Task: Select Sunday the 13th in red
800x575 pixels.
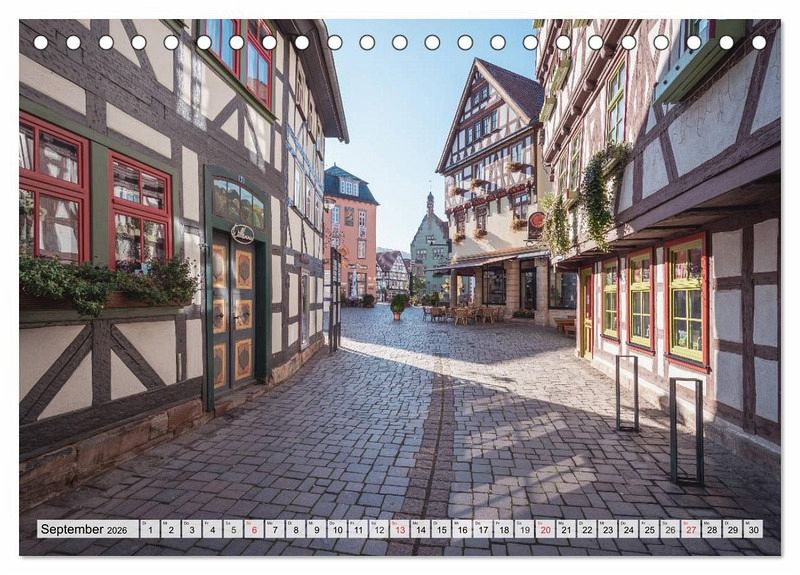Action: pyautogui.click(x=399, y=529)
